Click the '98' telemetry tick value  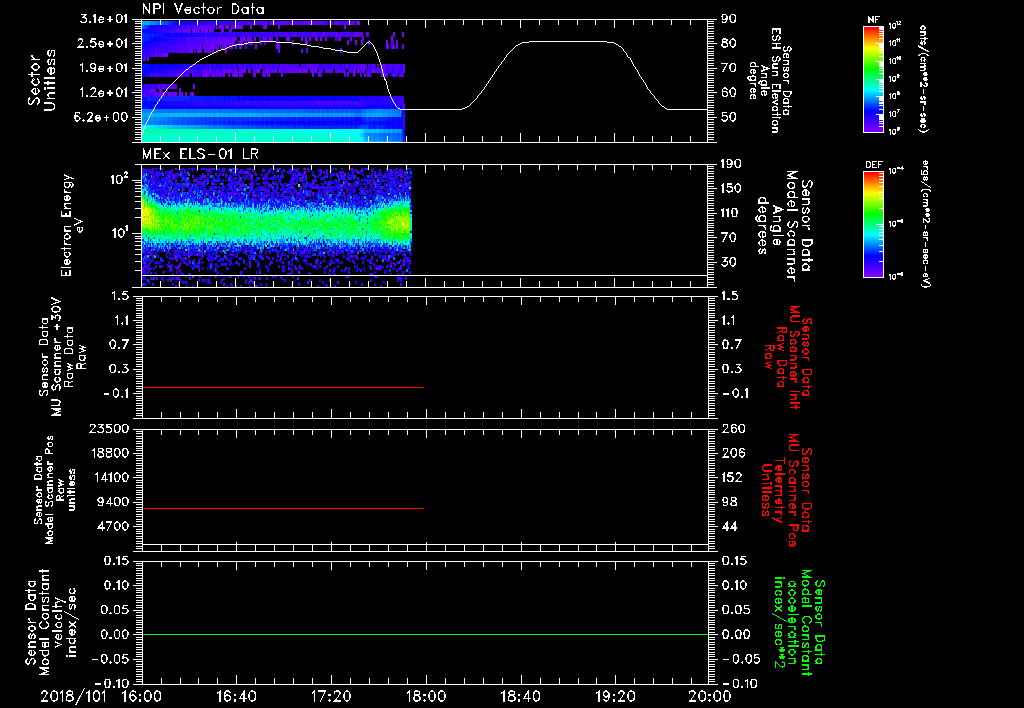[729, 502]
